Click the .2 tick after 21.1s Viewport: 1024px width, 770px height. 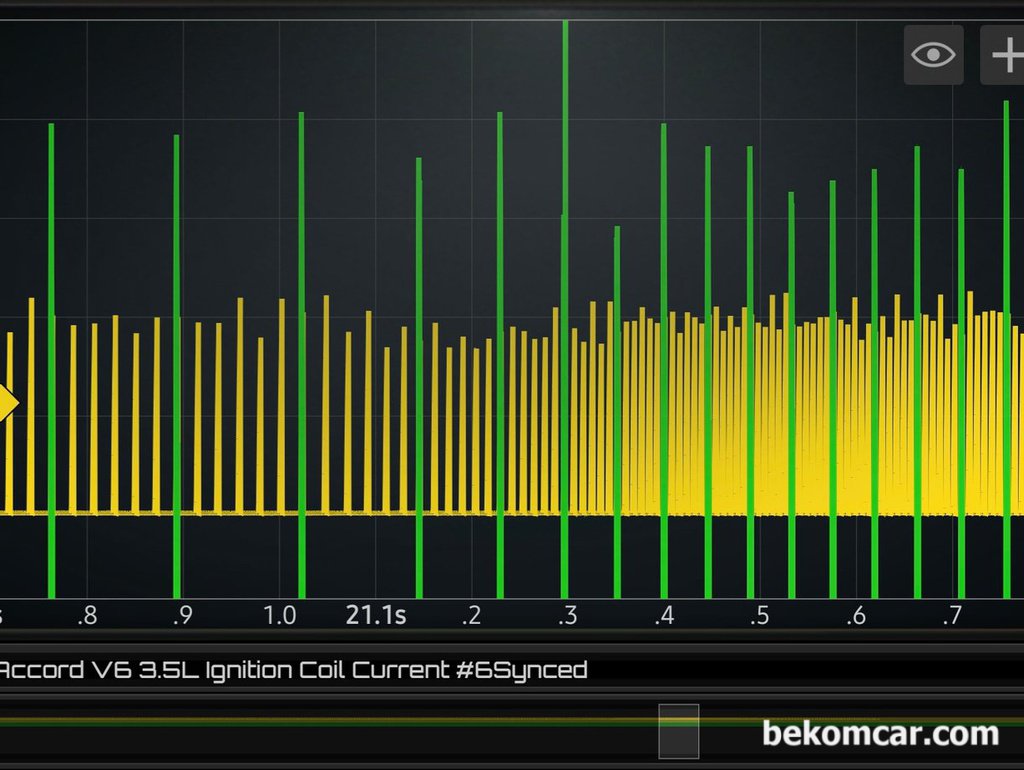(x=471, y=615)
